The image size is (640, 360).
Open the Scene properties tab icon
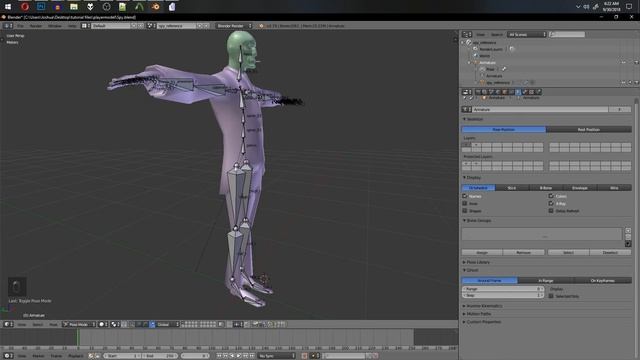[491, 92]
